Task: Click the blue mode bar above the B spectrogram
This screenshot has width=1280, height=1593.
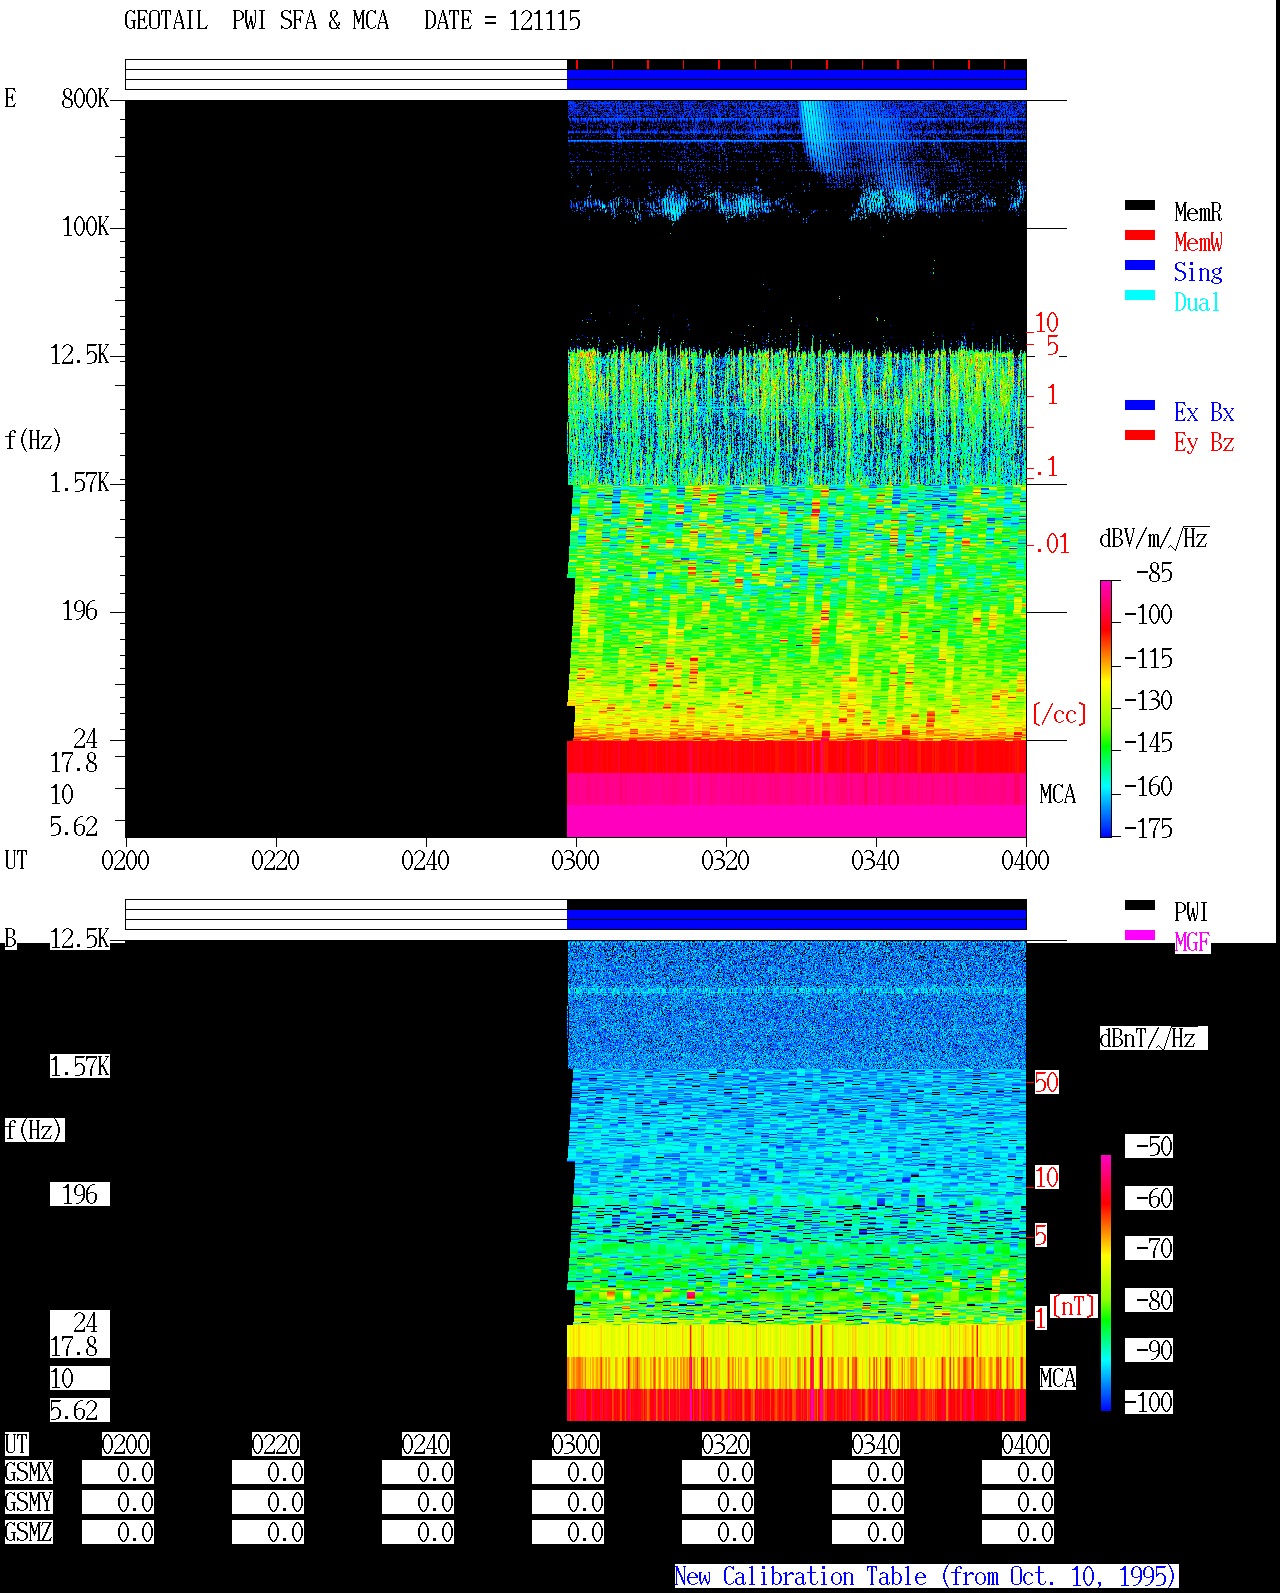Action: pos(796,919)
